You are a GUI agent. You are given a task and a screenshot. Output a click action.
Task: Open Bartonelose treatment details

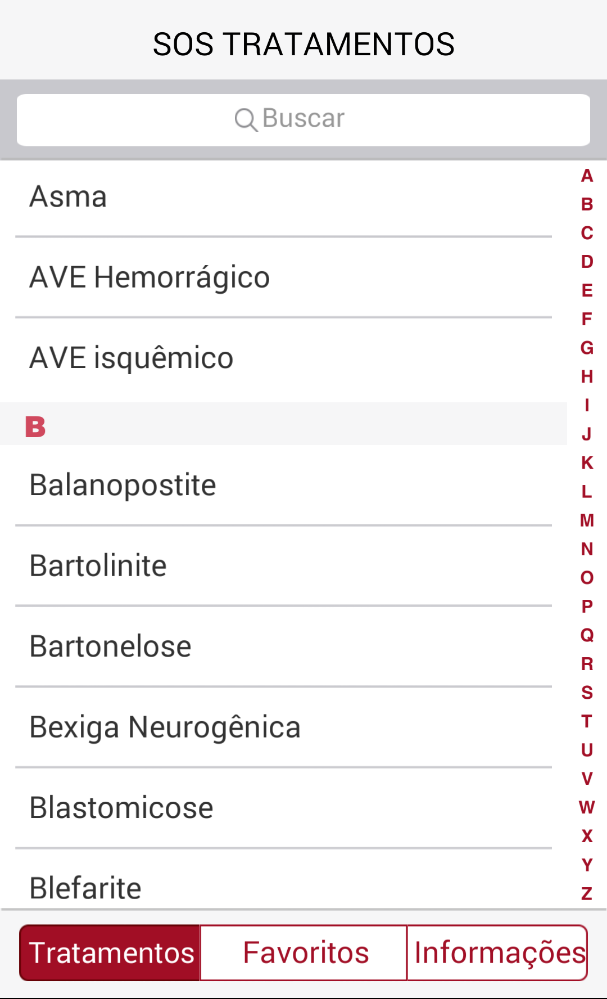(283, 646)
